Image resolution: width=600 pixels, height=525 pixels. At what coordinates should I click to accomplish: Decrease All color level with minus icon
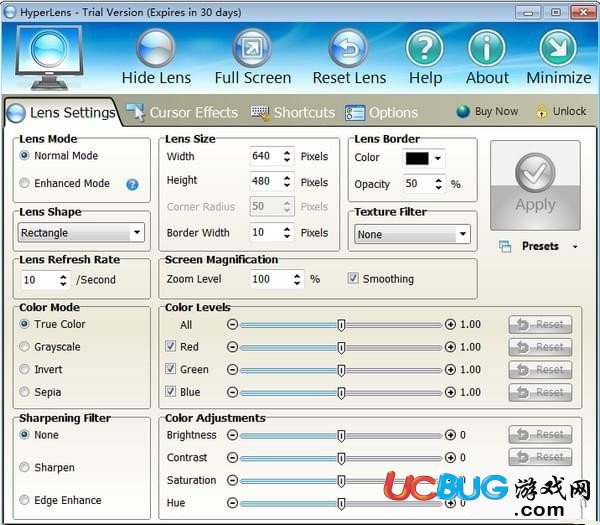tap(232, 324)
